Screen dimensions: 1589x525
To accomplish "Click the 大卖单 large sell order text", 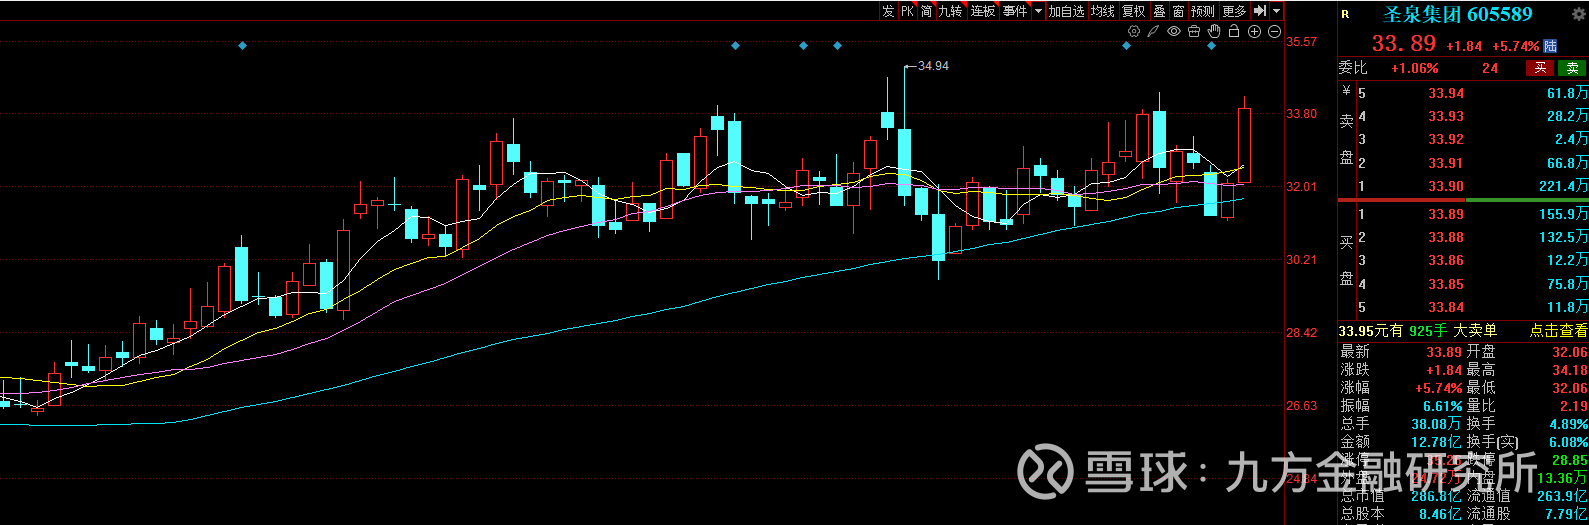I will 1475,331.
